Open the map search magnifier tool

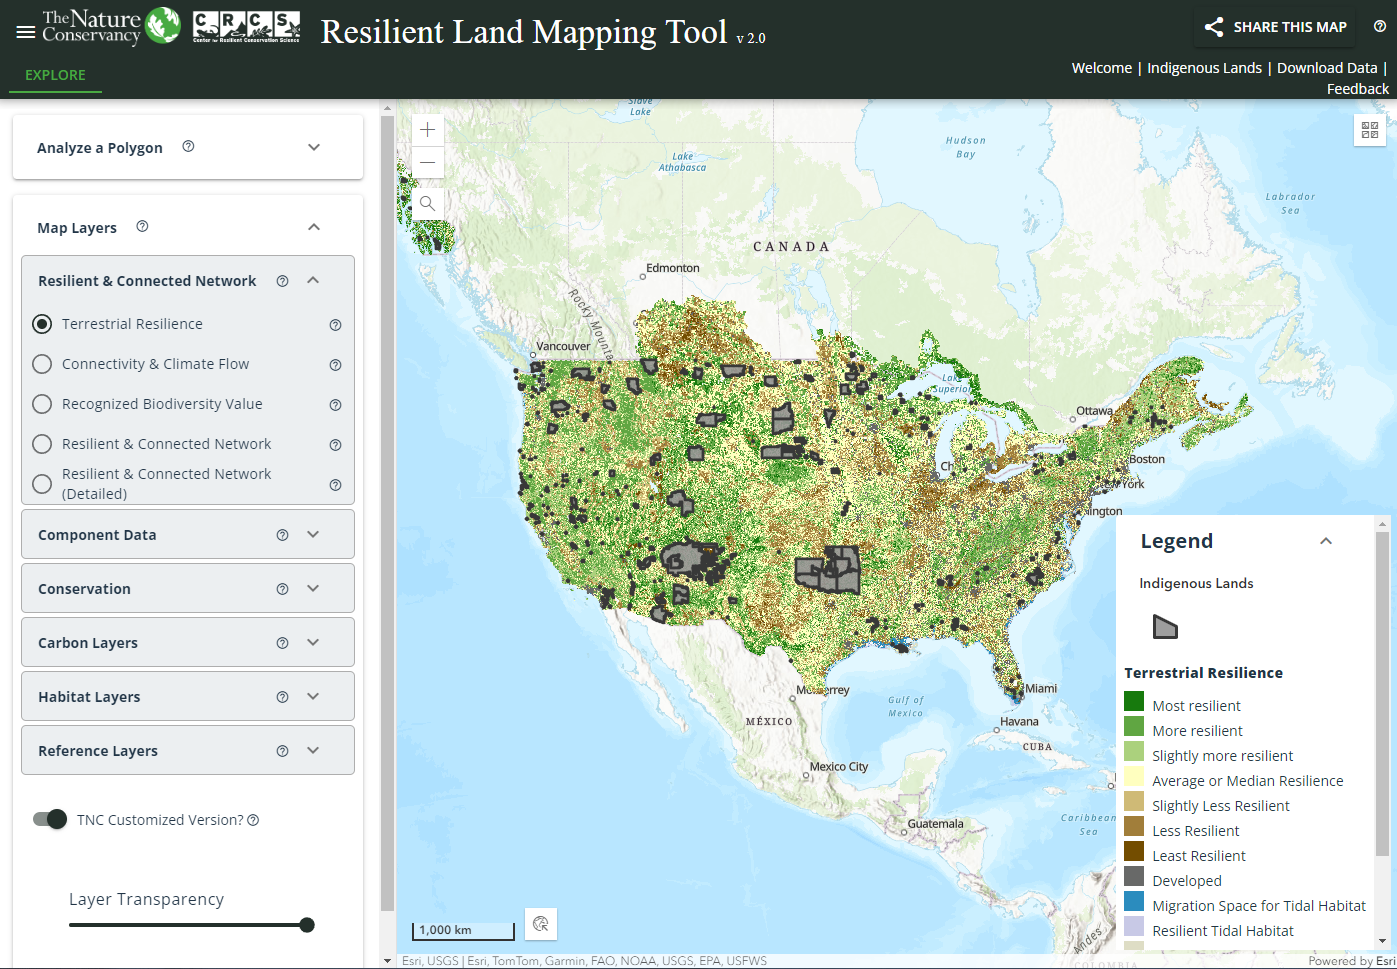427,204
